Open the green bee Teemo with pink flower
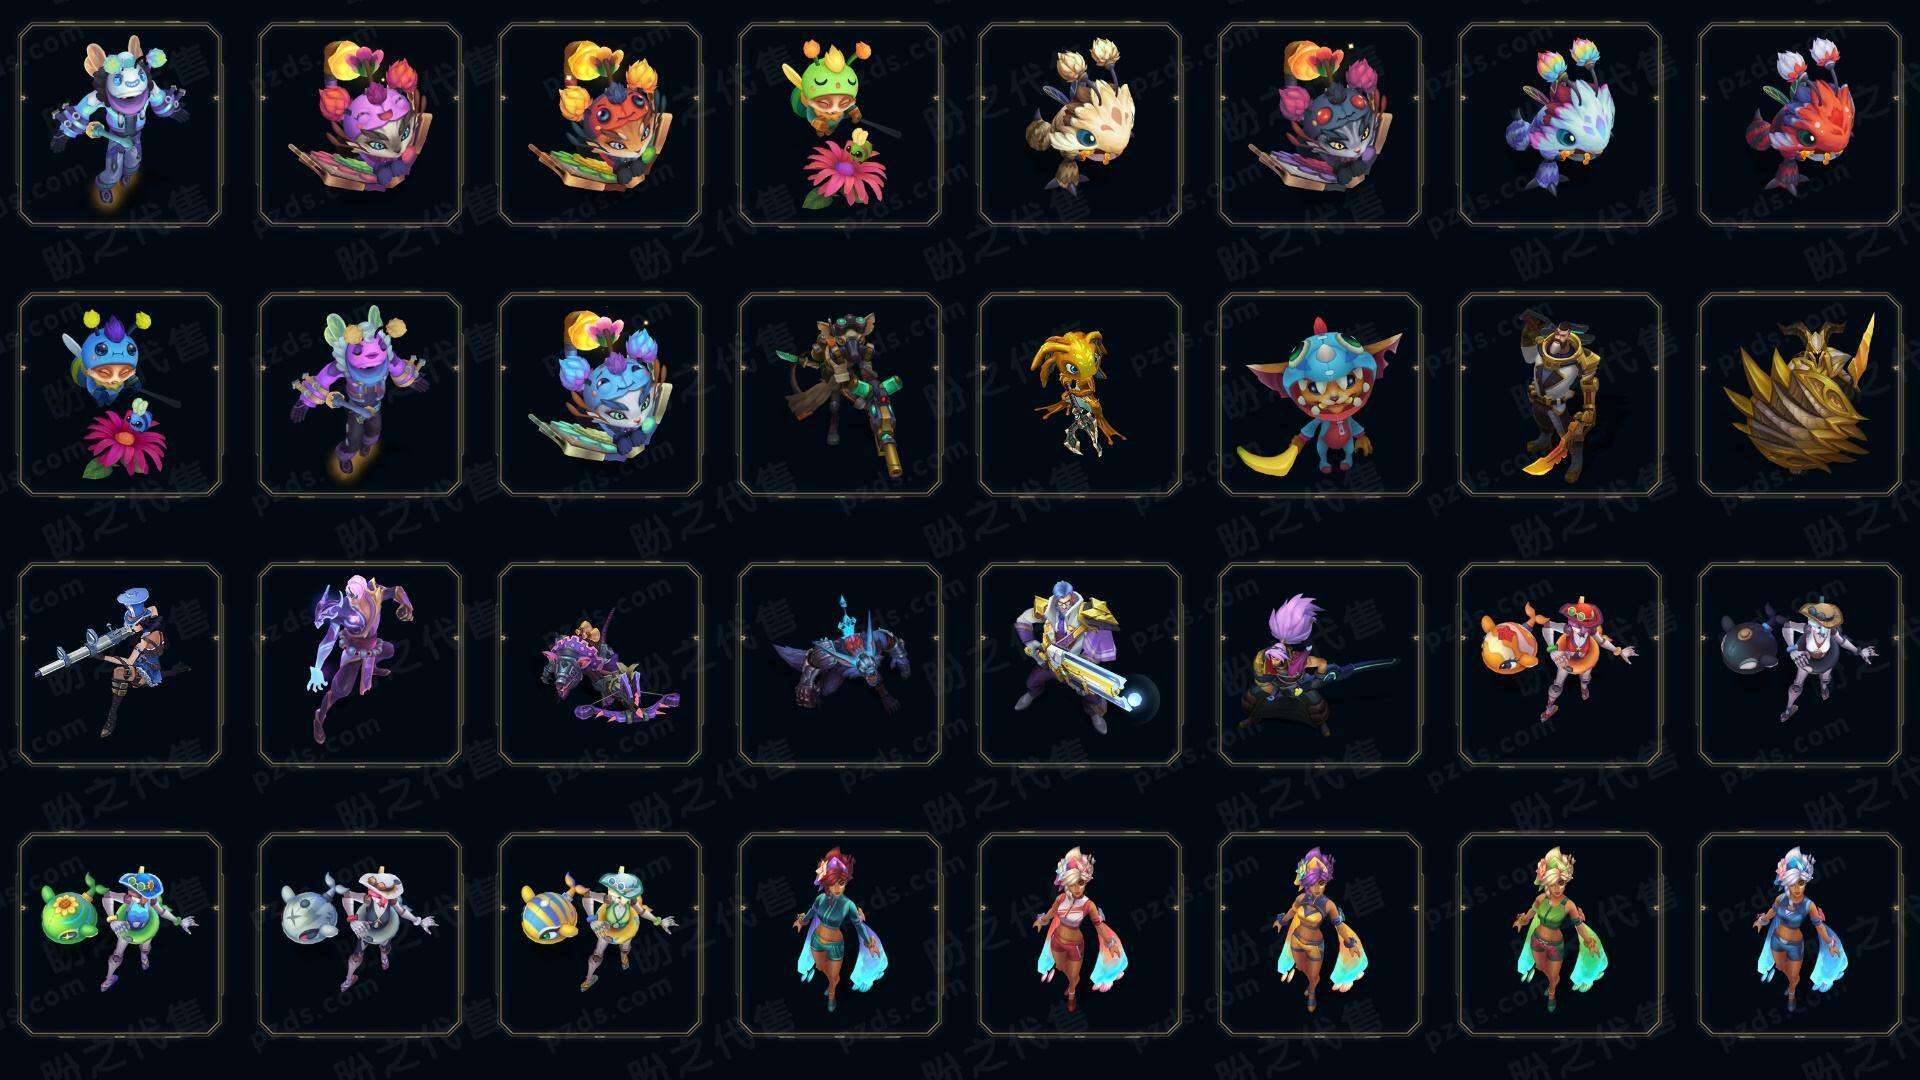 [840, 125]
